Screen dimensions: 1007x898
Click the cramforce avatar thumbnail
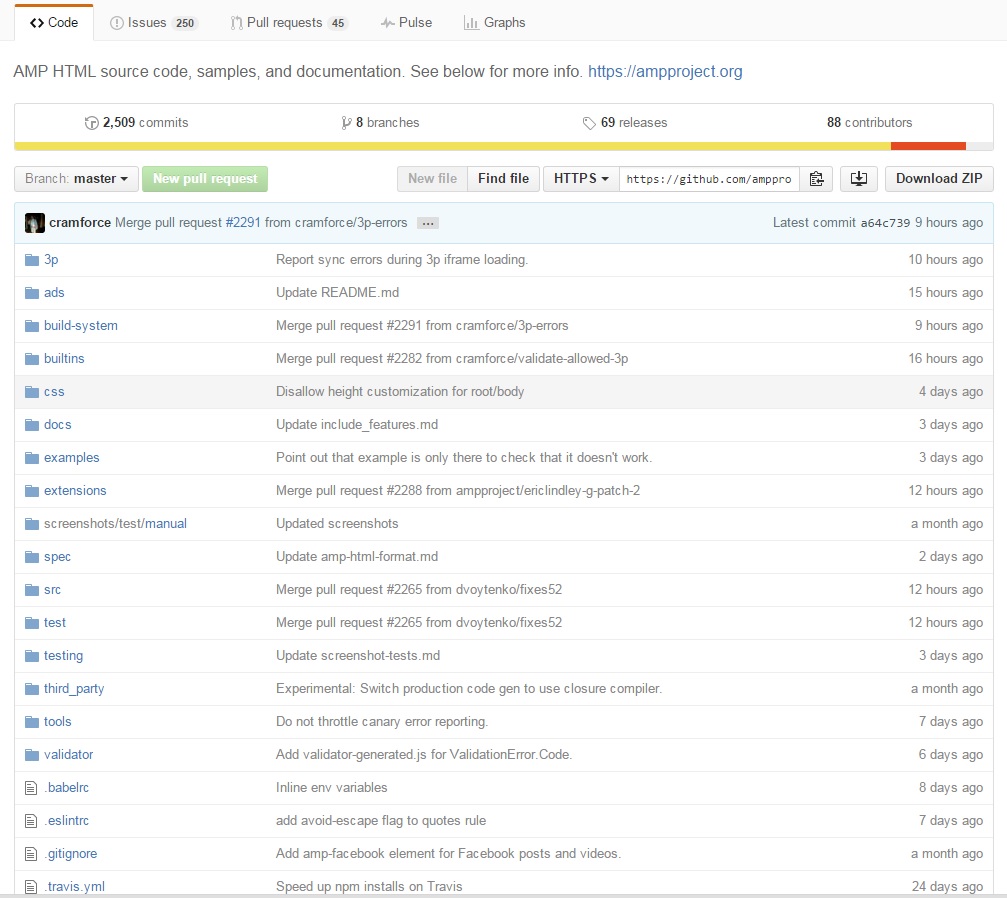click(x=35, y=223)
